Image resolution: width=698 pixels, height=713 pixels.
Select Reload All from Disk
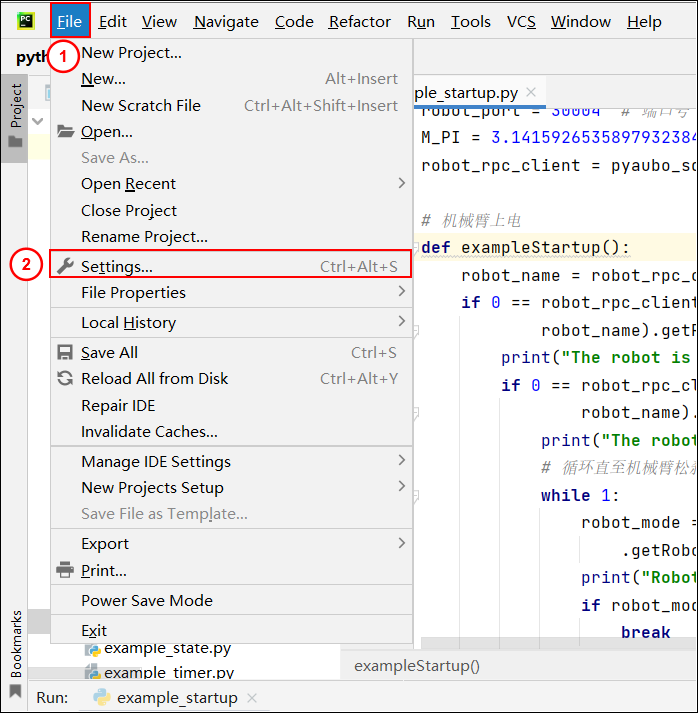231,378
